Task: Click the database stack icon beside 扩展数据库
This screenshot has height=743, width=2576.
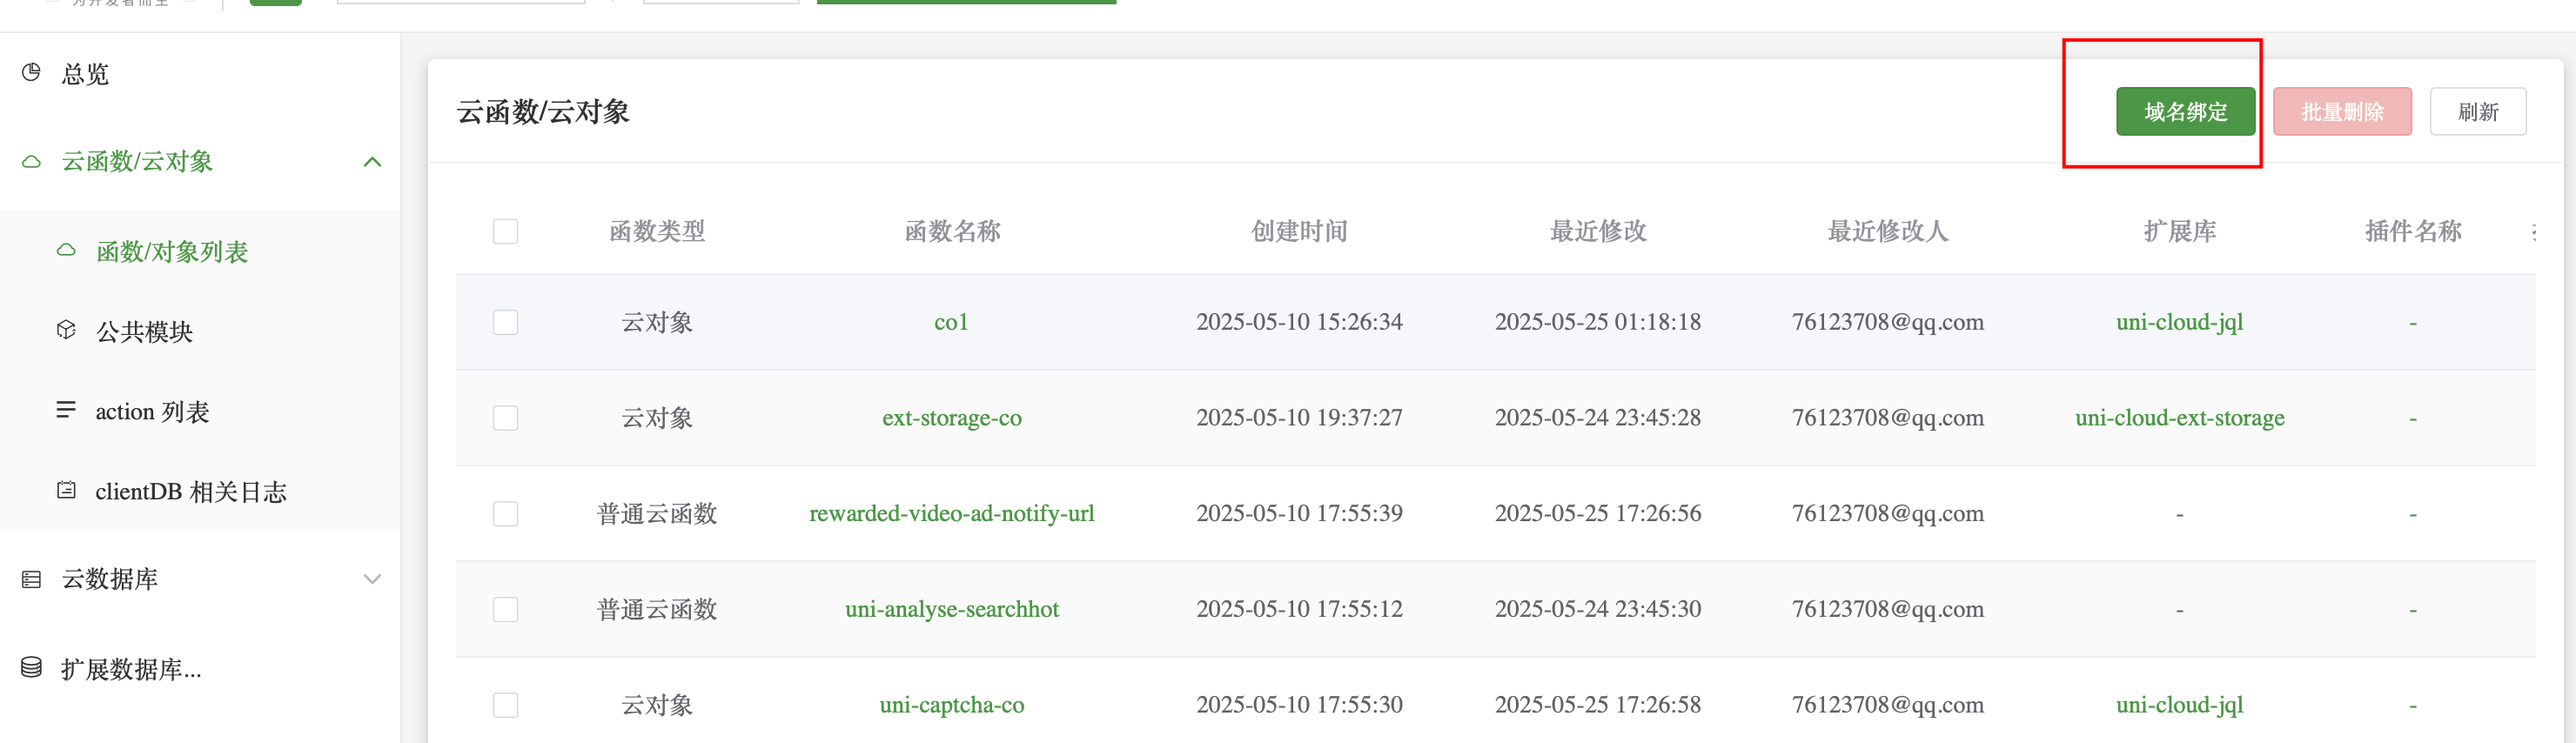Action: click(31, 668)
